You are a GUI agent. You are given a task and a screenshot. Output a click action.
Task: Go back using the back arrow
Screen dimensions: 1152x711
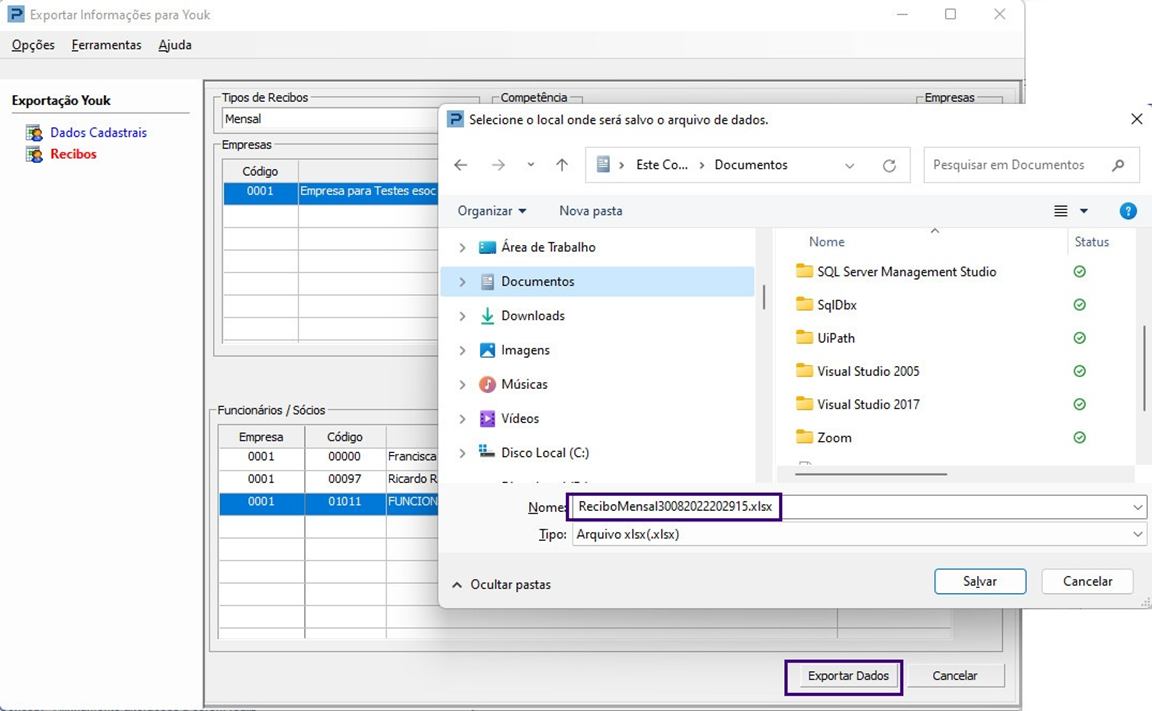(x=460, y=165)
